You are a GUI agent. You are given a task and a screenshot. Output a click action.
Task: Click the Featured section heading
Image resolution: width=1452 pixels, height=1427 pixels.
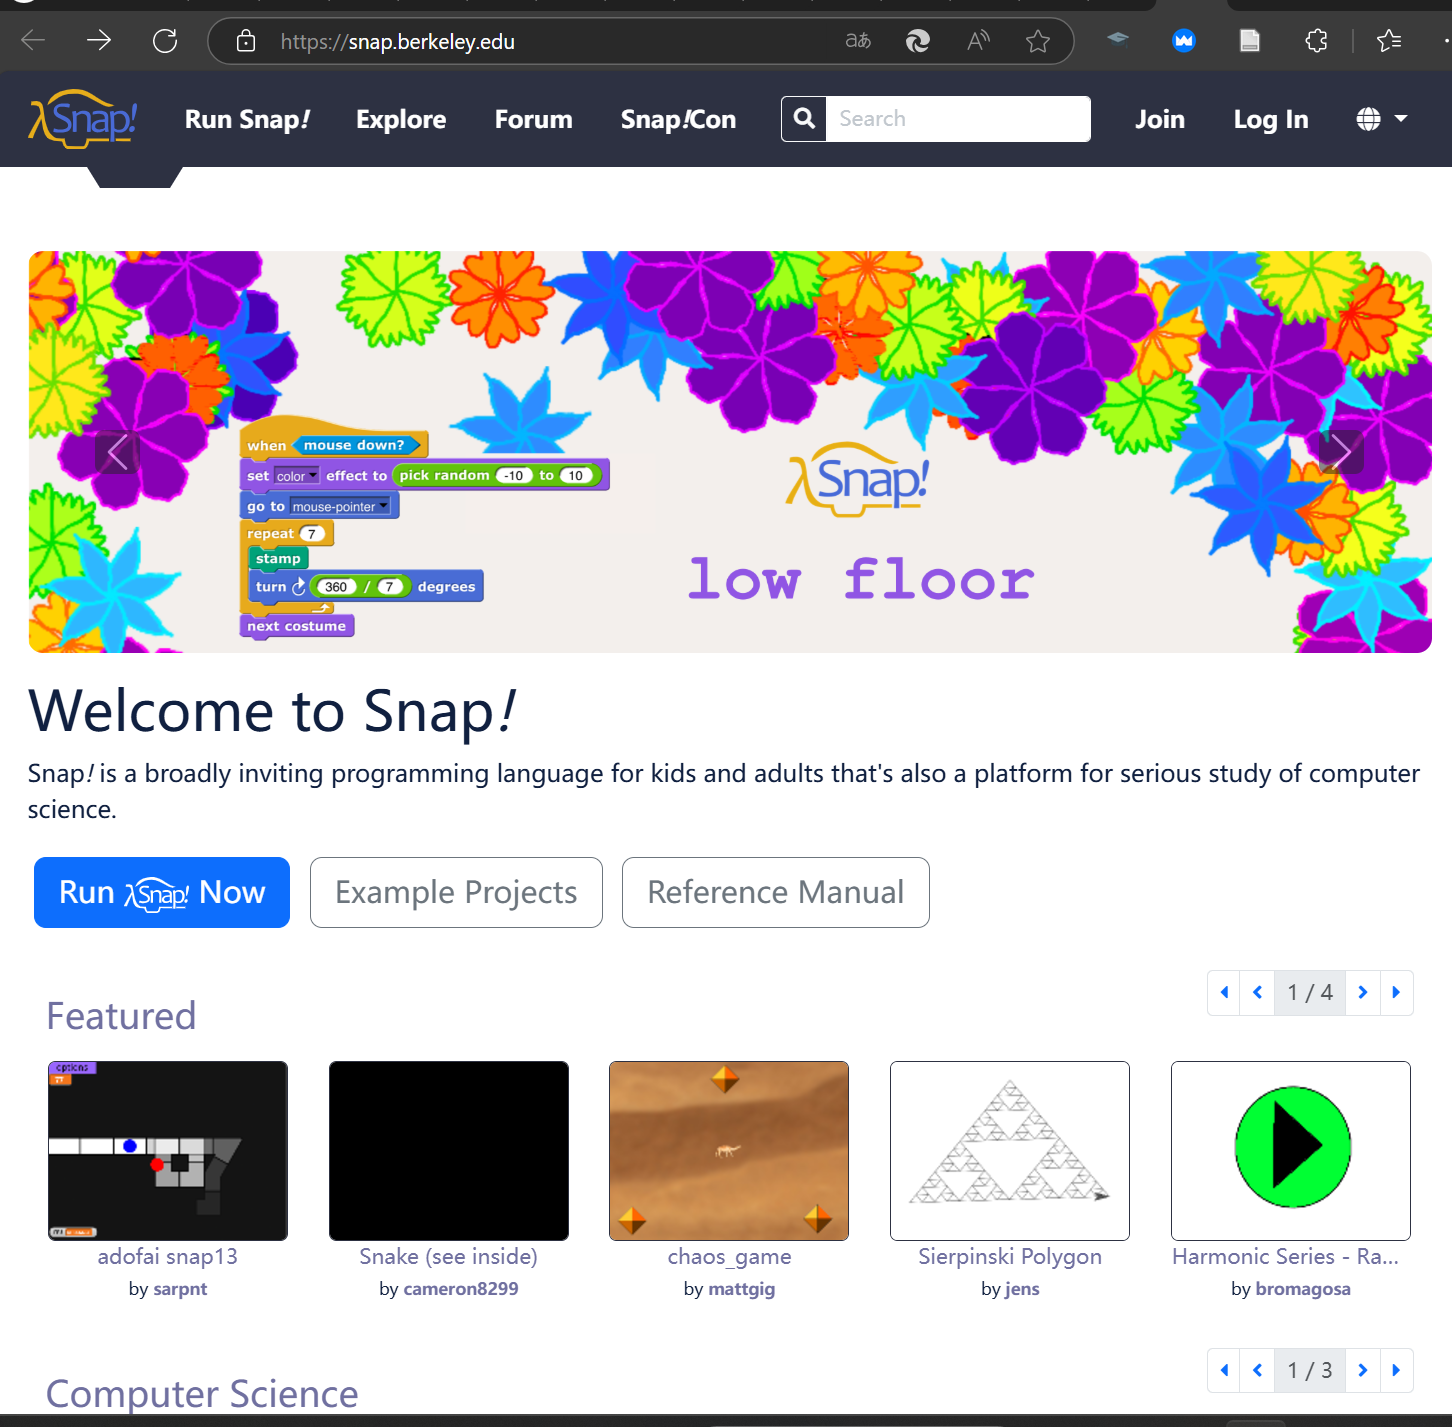click(x=121, y=1016)
